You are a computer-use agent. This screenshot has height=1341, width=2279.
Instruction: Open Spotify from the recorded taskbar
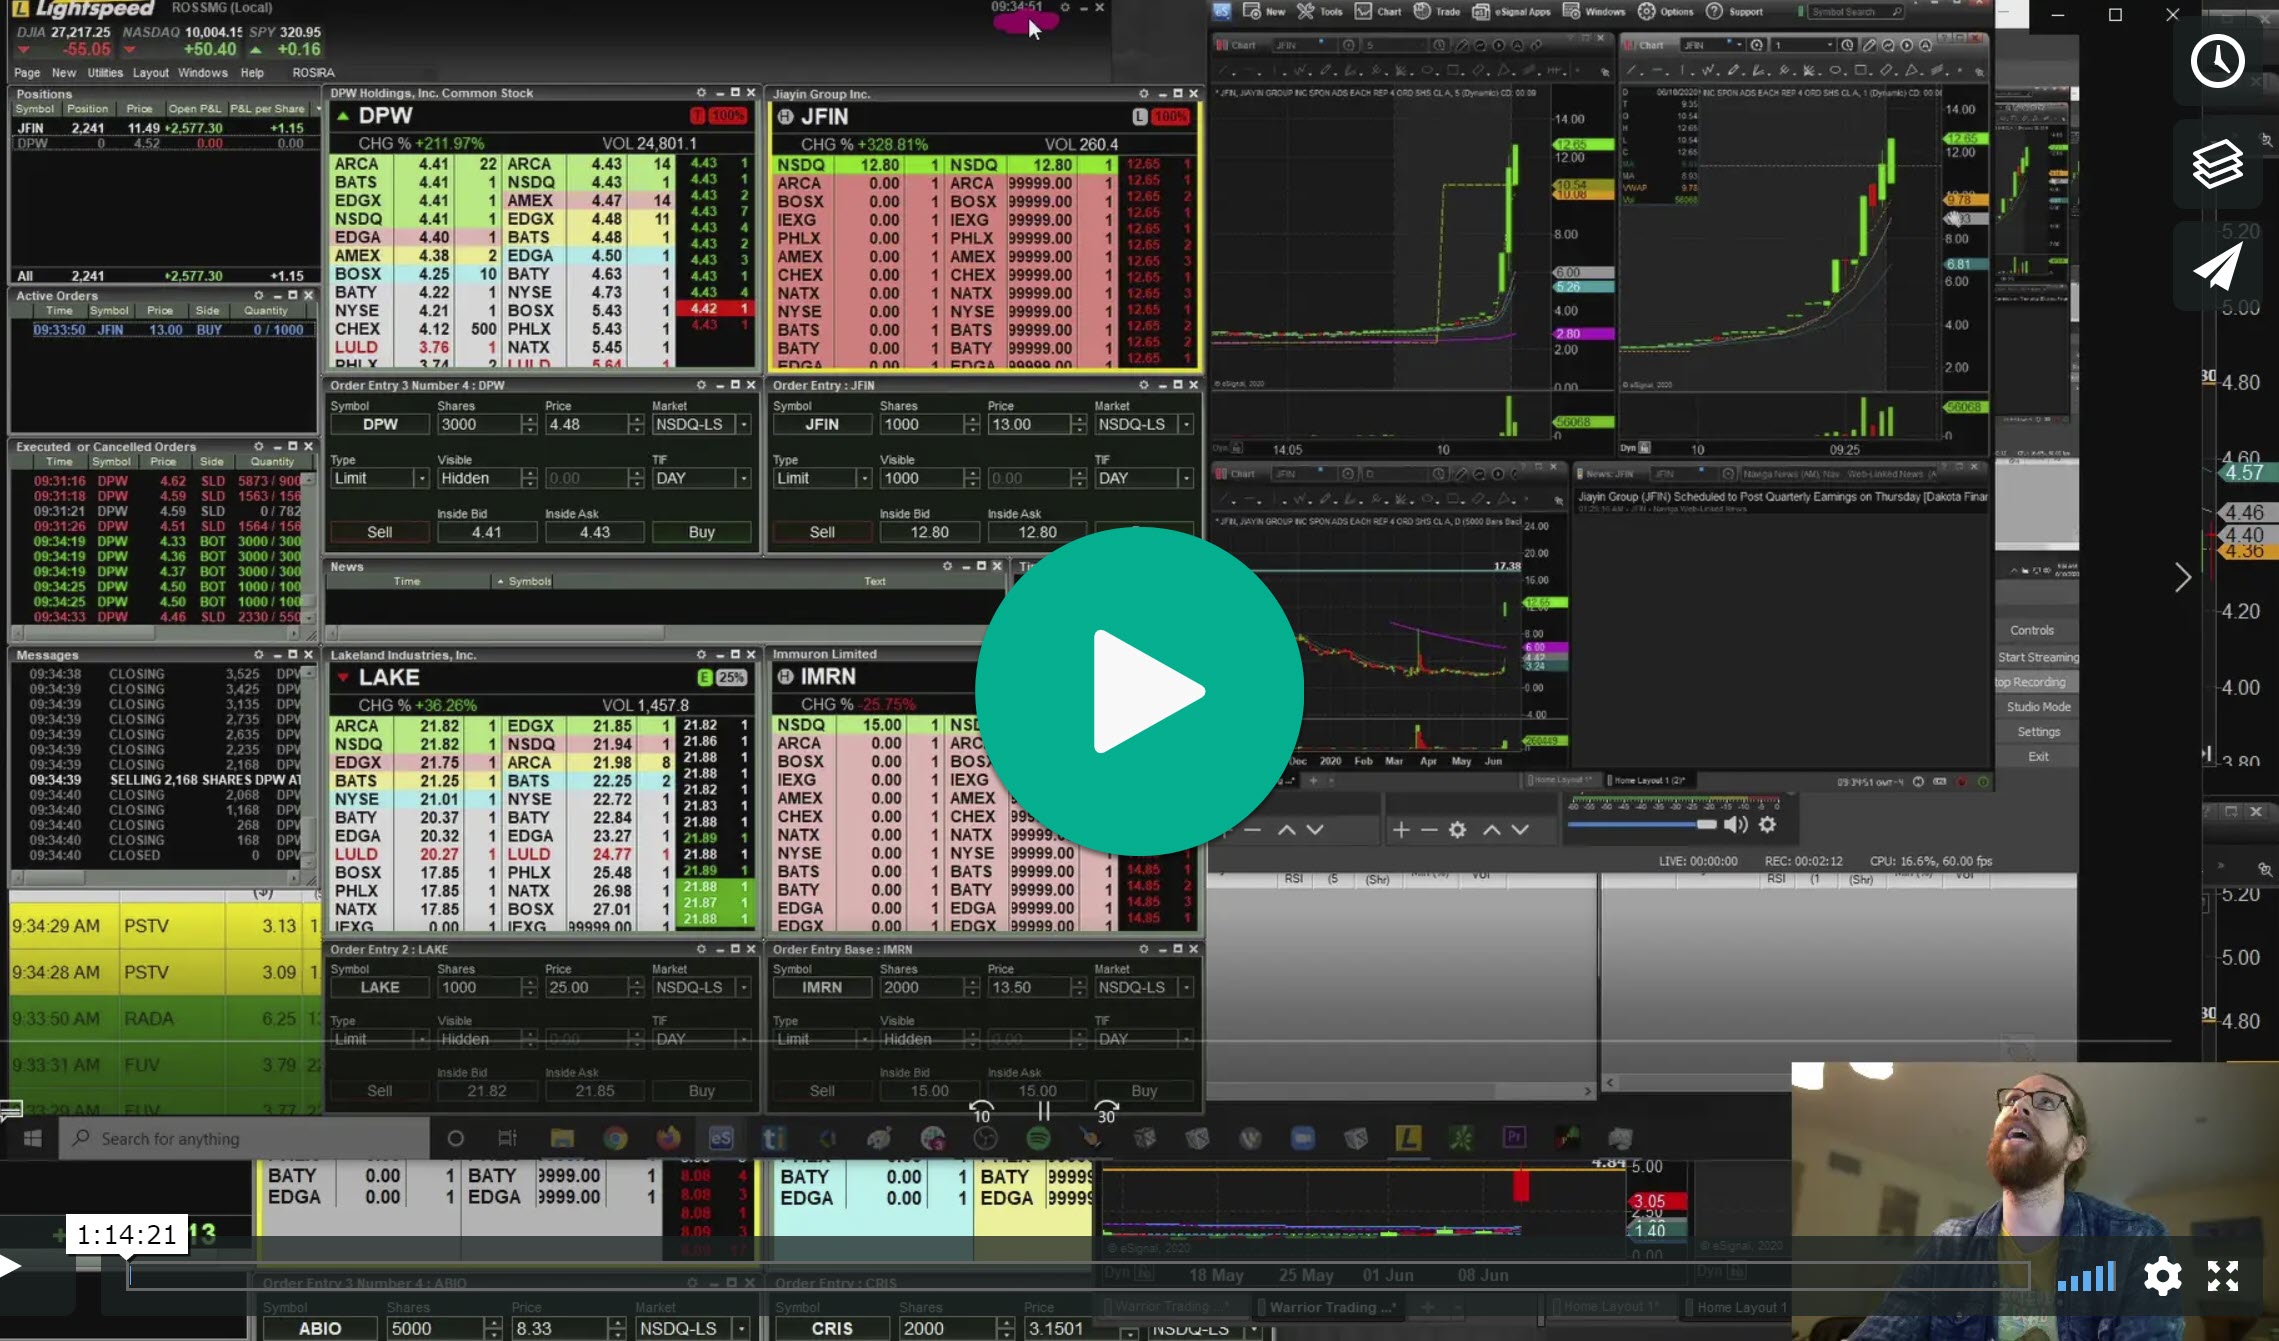click(x=1038, y=1139)
